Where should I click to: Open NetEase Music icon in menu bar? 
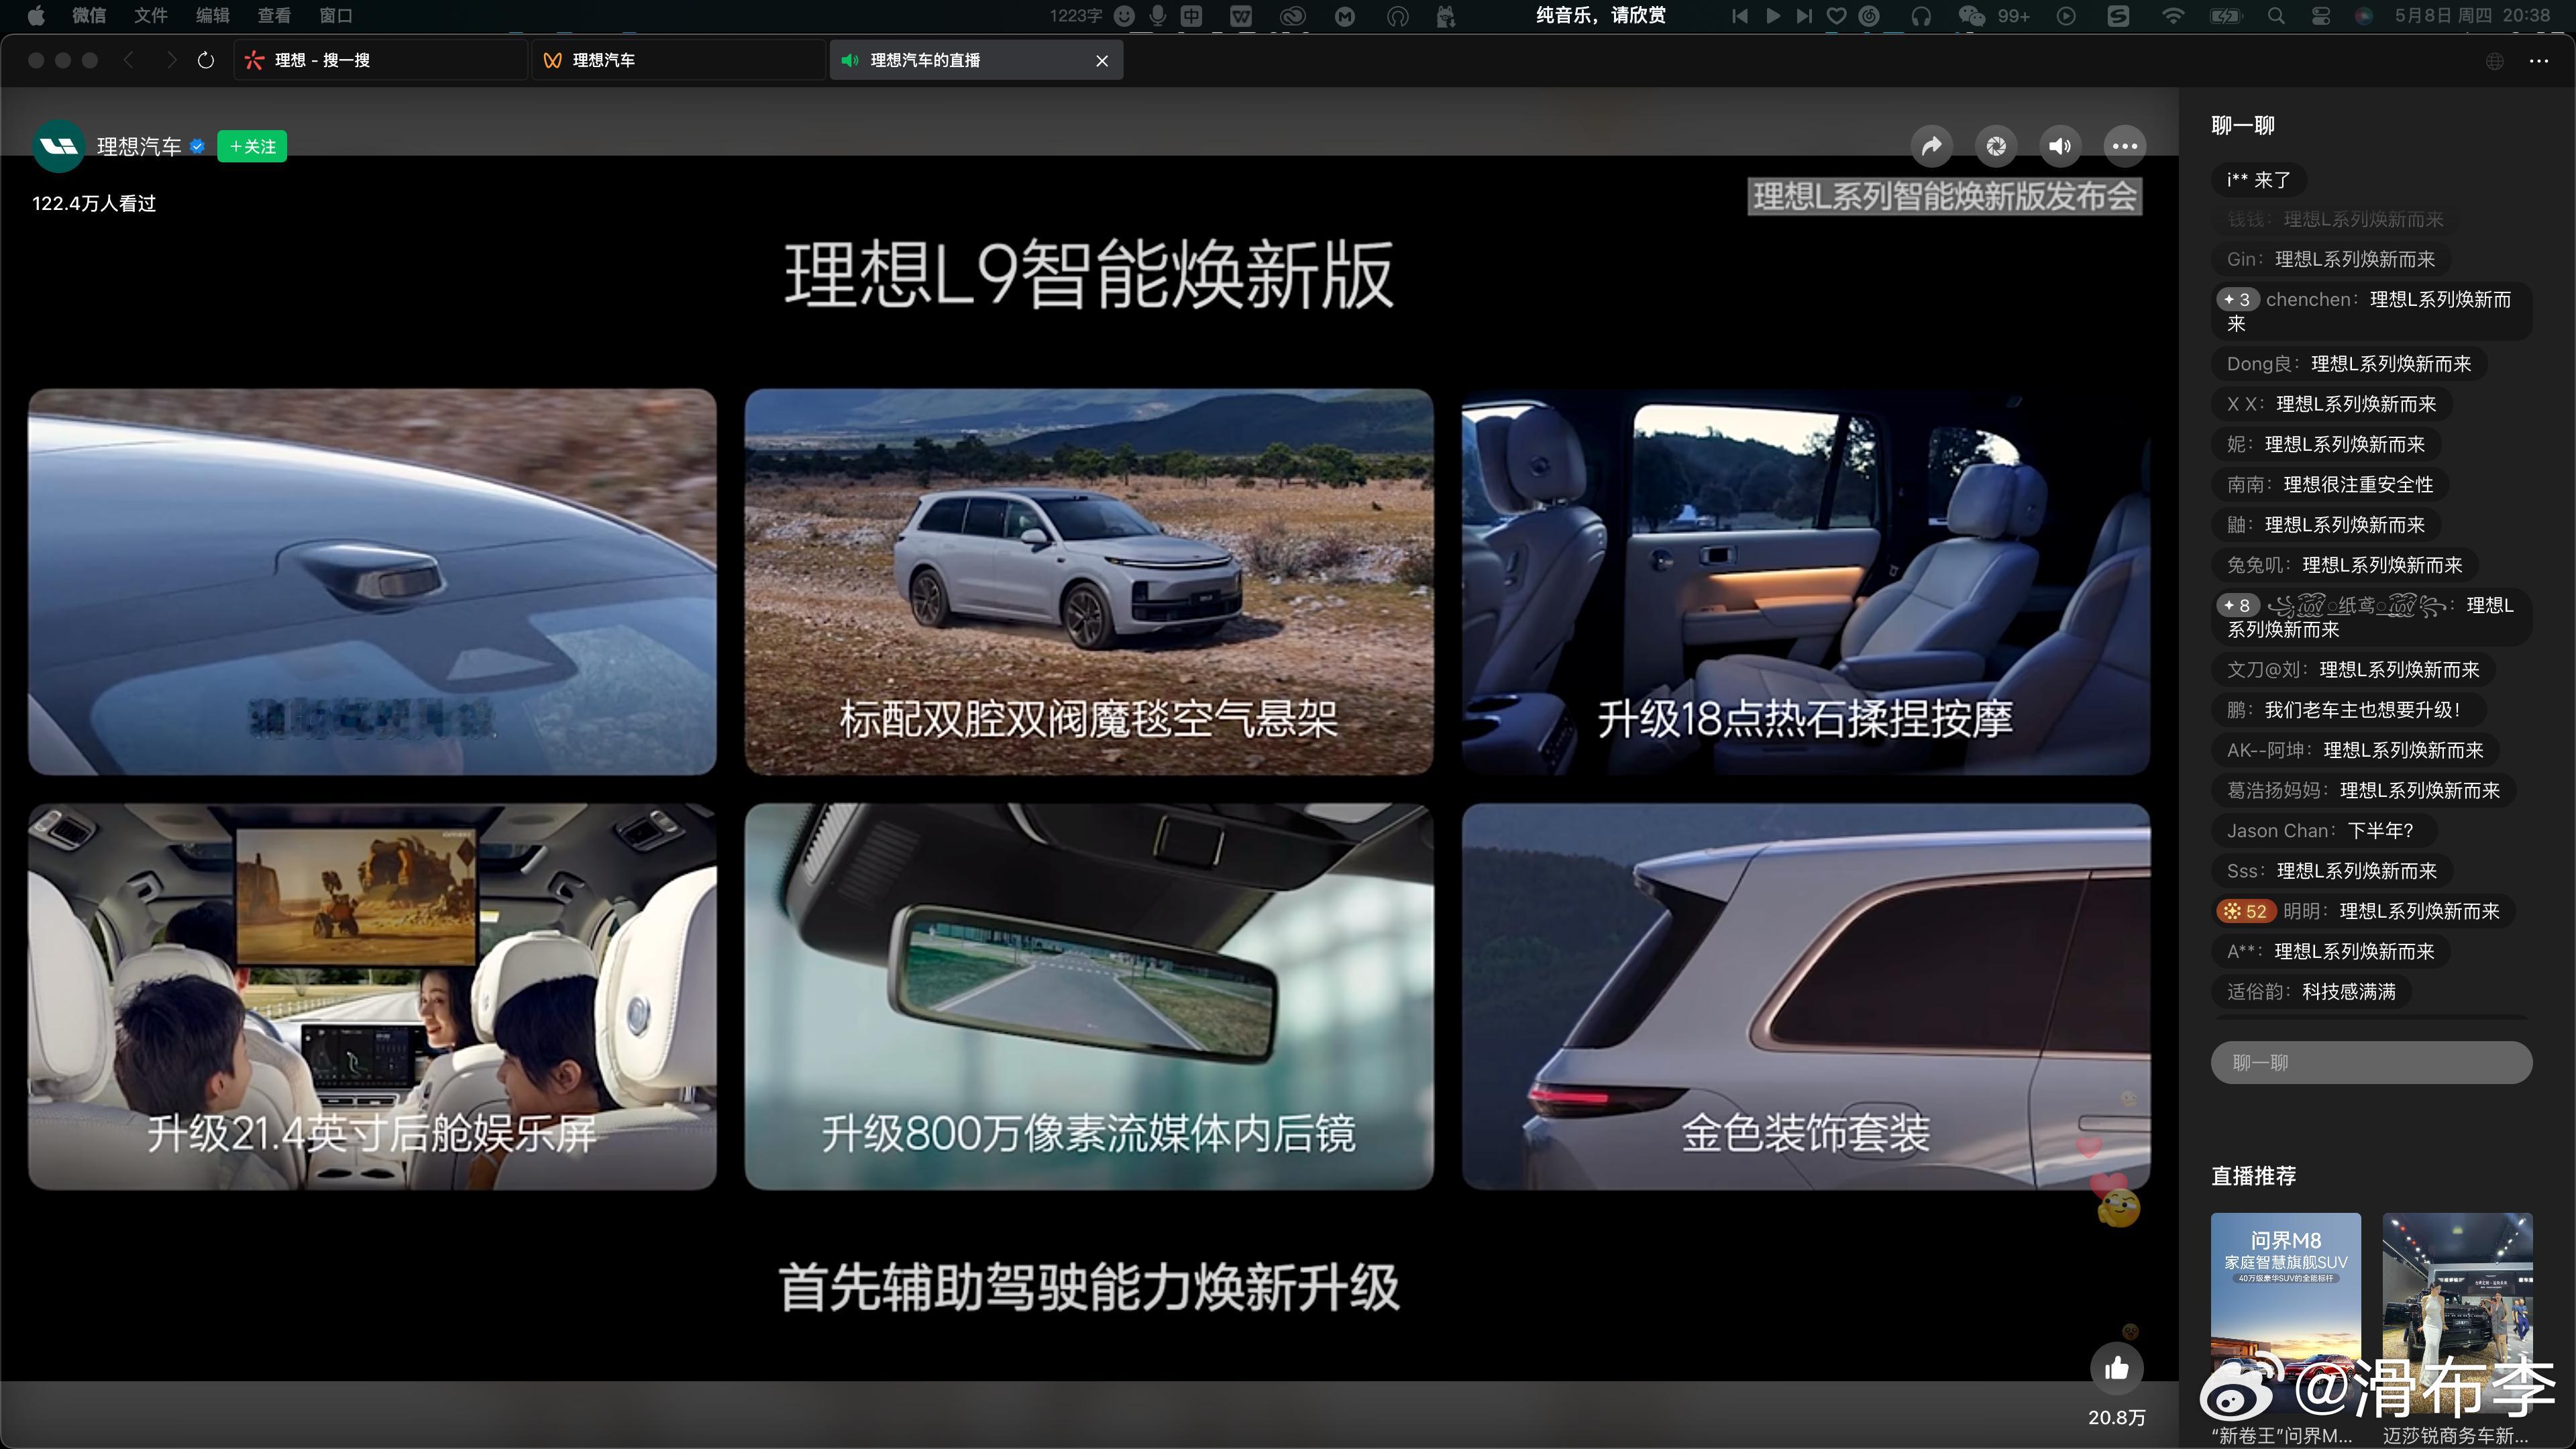1869,15
